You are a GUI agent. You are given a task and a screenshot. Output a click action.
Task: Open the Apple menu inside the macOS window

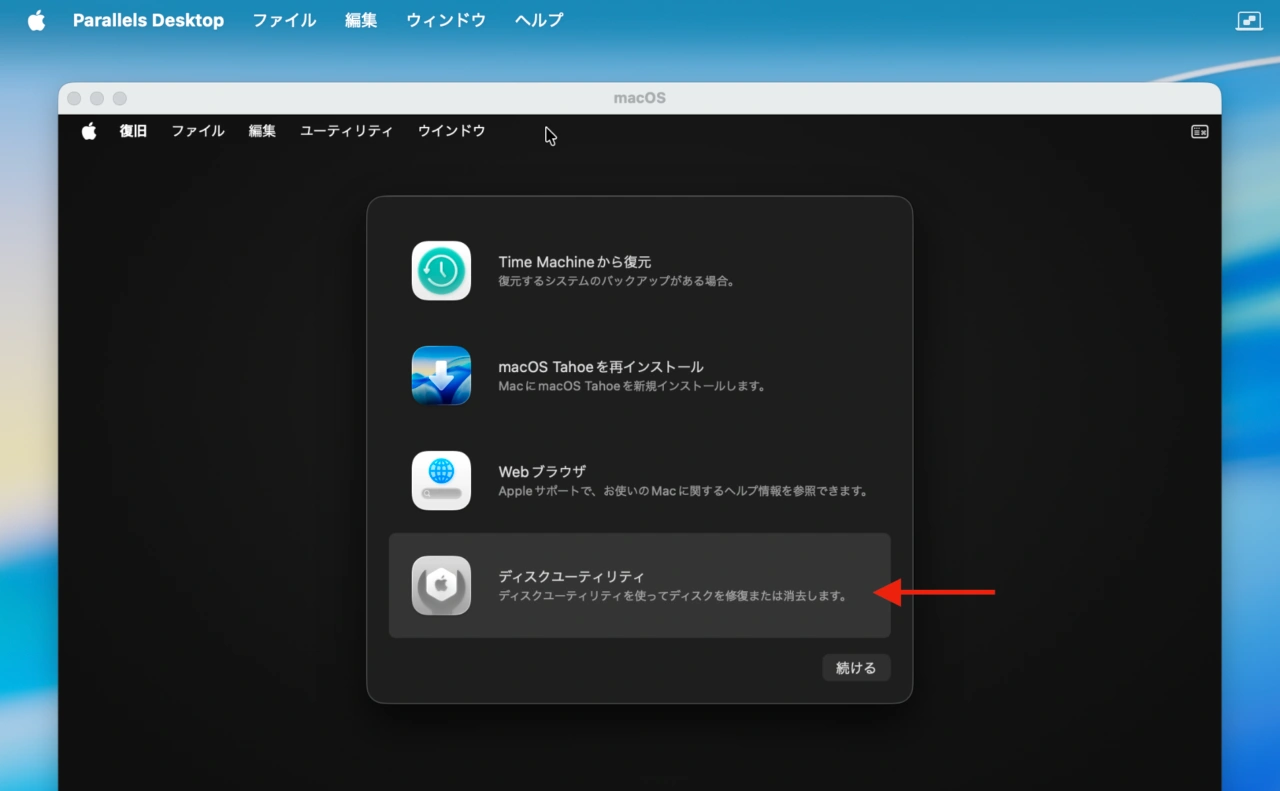pos(89,131)
